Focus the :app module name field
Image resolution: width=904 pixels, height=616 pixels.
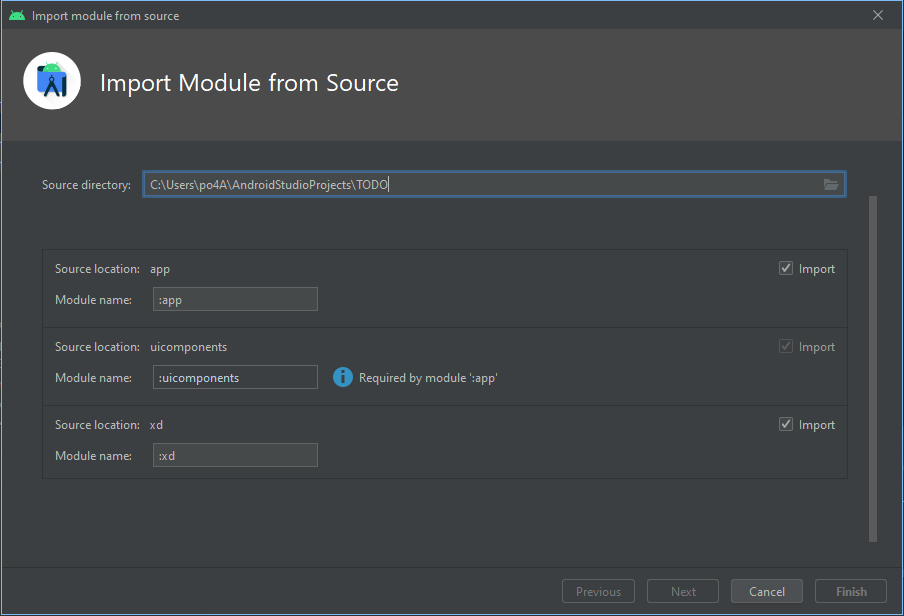pyautogui.click(x=236, y=300)
